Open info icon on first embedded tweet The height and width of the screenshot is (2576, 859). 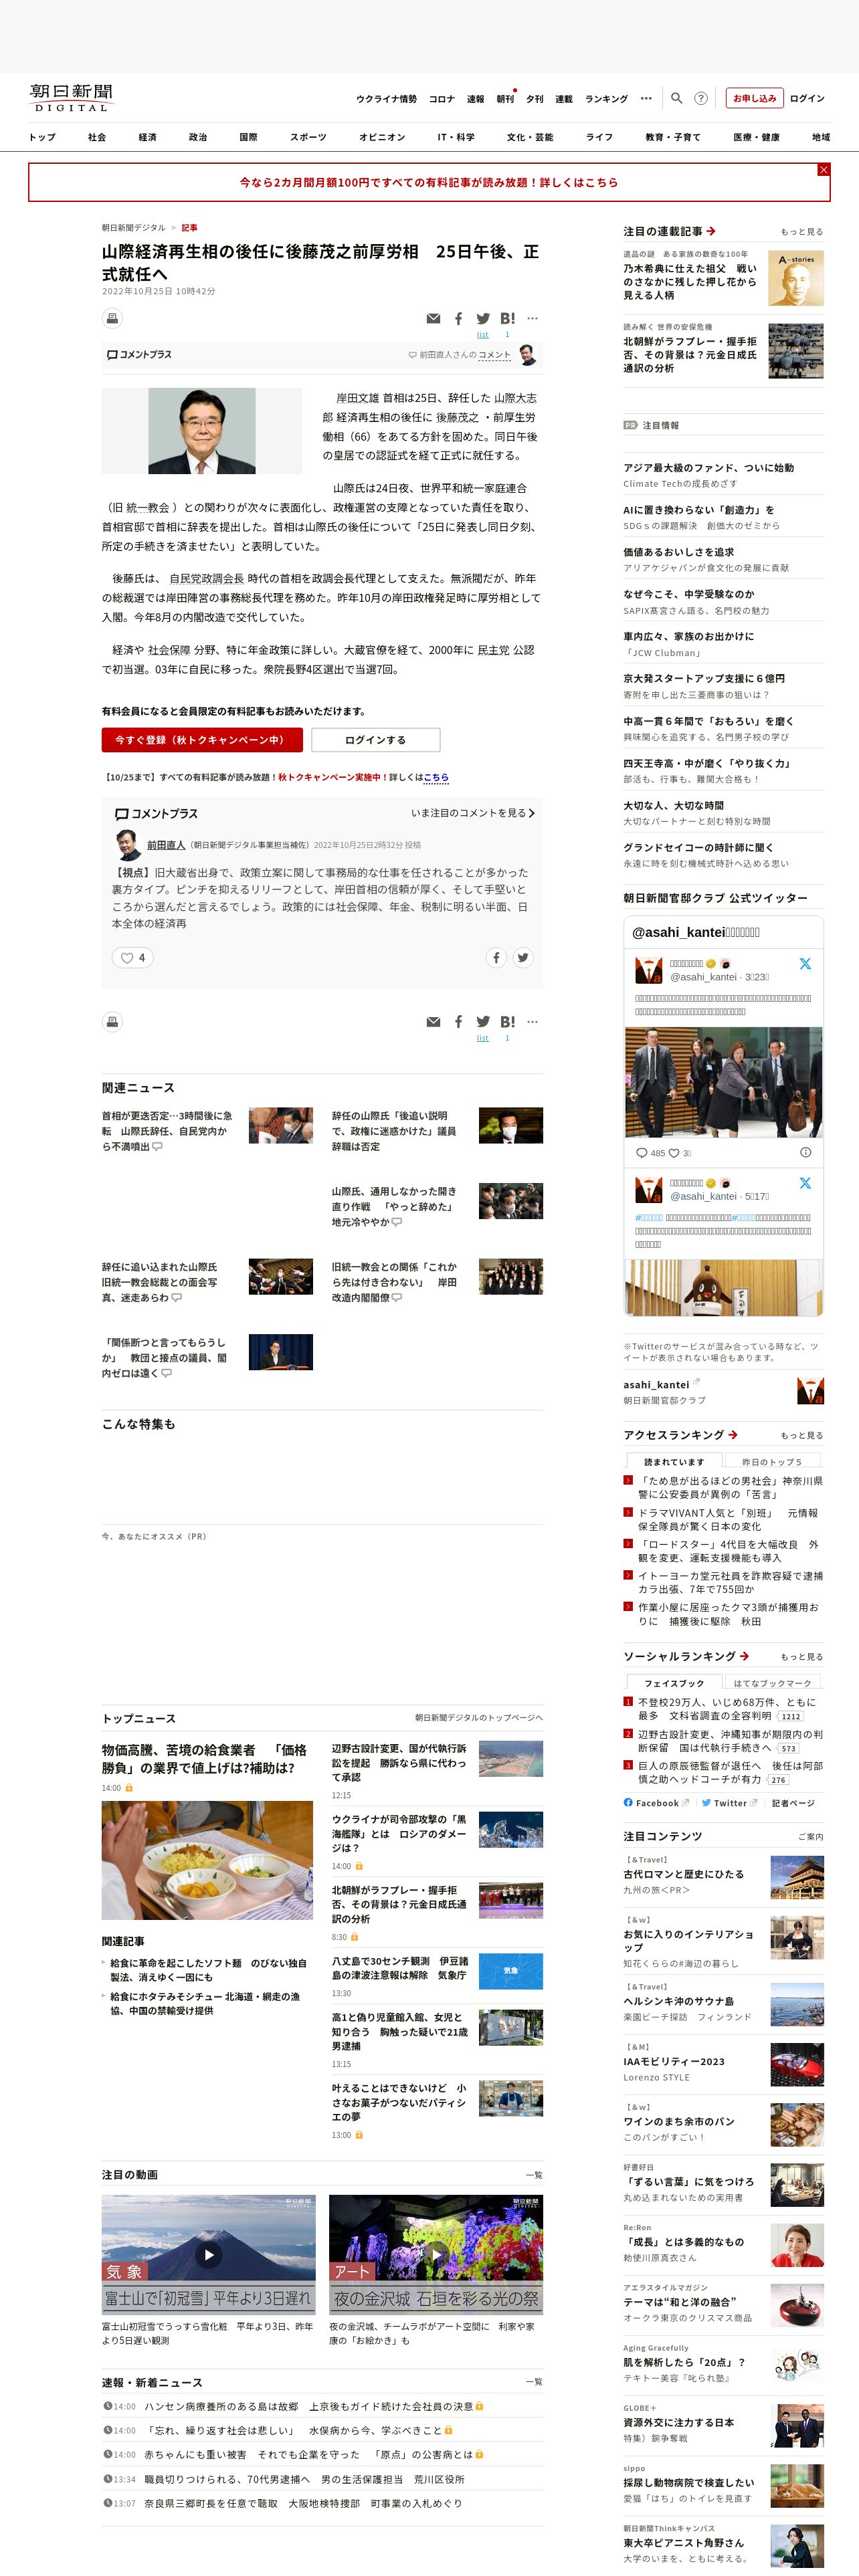[805, 1152]
